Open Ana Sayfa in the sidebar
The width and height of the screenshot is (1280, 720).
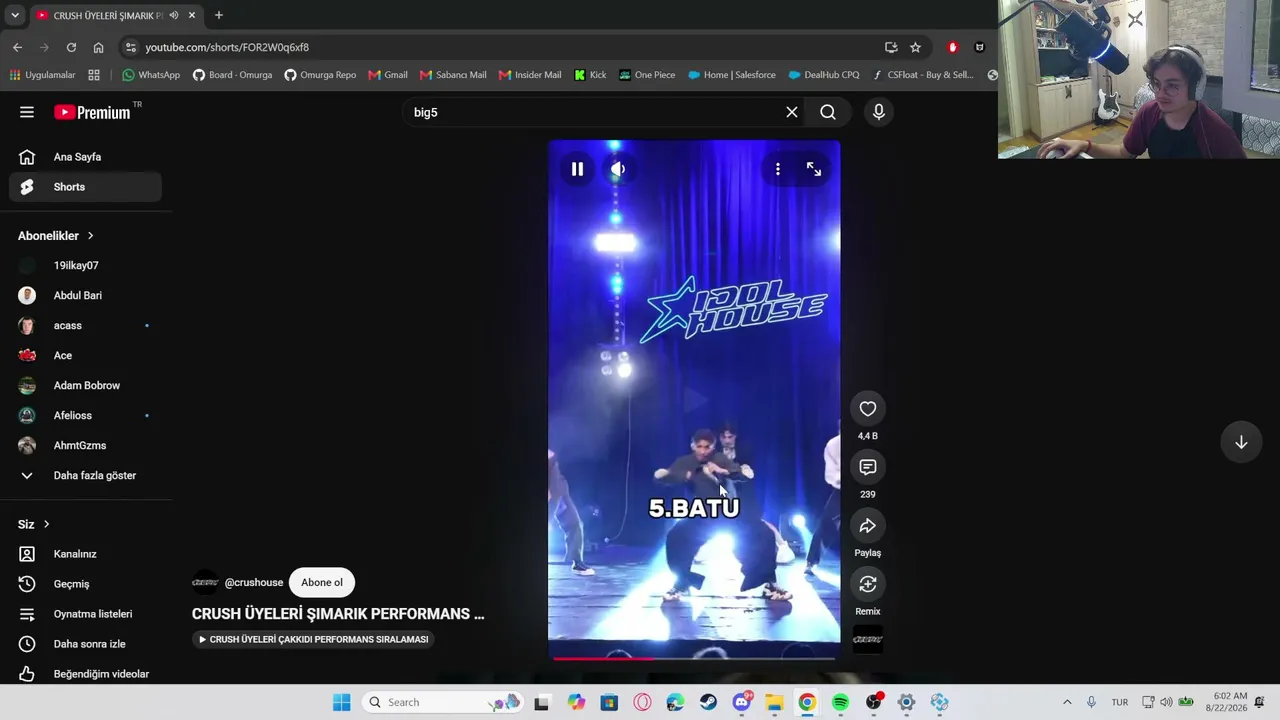click(x=85, y=157)
